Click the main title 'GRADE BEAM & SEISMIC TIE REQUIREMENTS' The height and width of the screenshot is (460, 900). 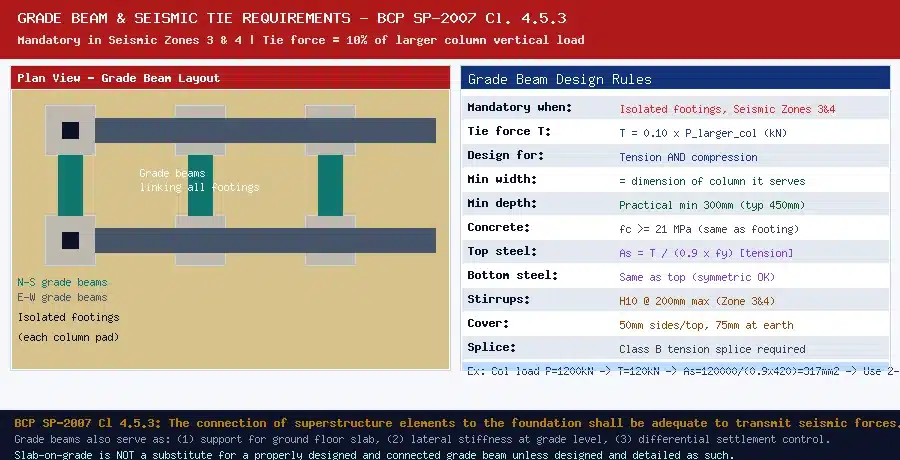pyautogui.click(x=184, y=18)
